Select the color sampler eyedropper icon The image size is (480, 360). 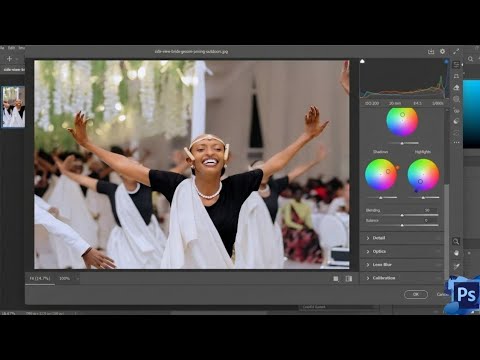[x=456, y=266]
